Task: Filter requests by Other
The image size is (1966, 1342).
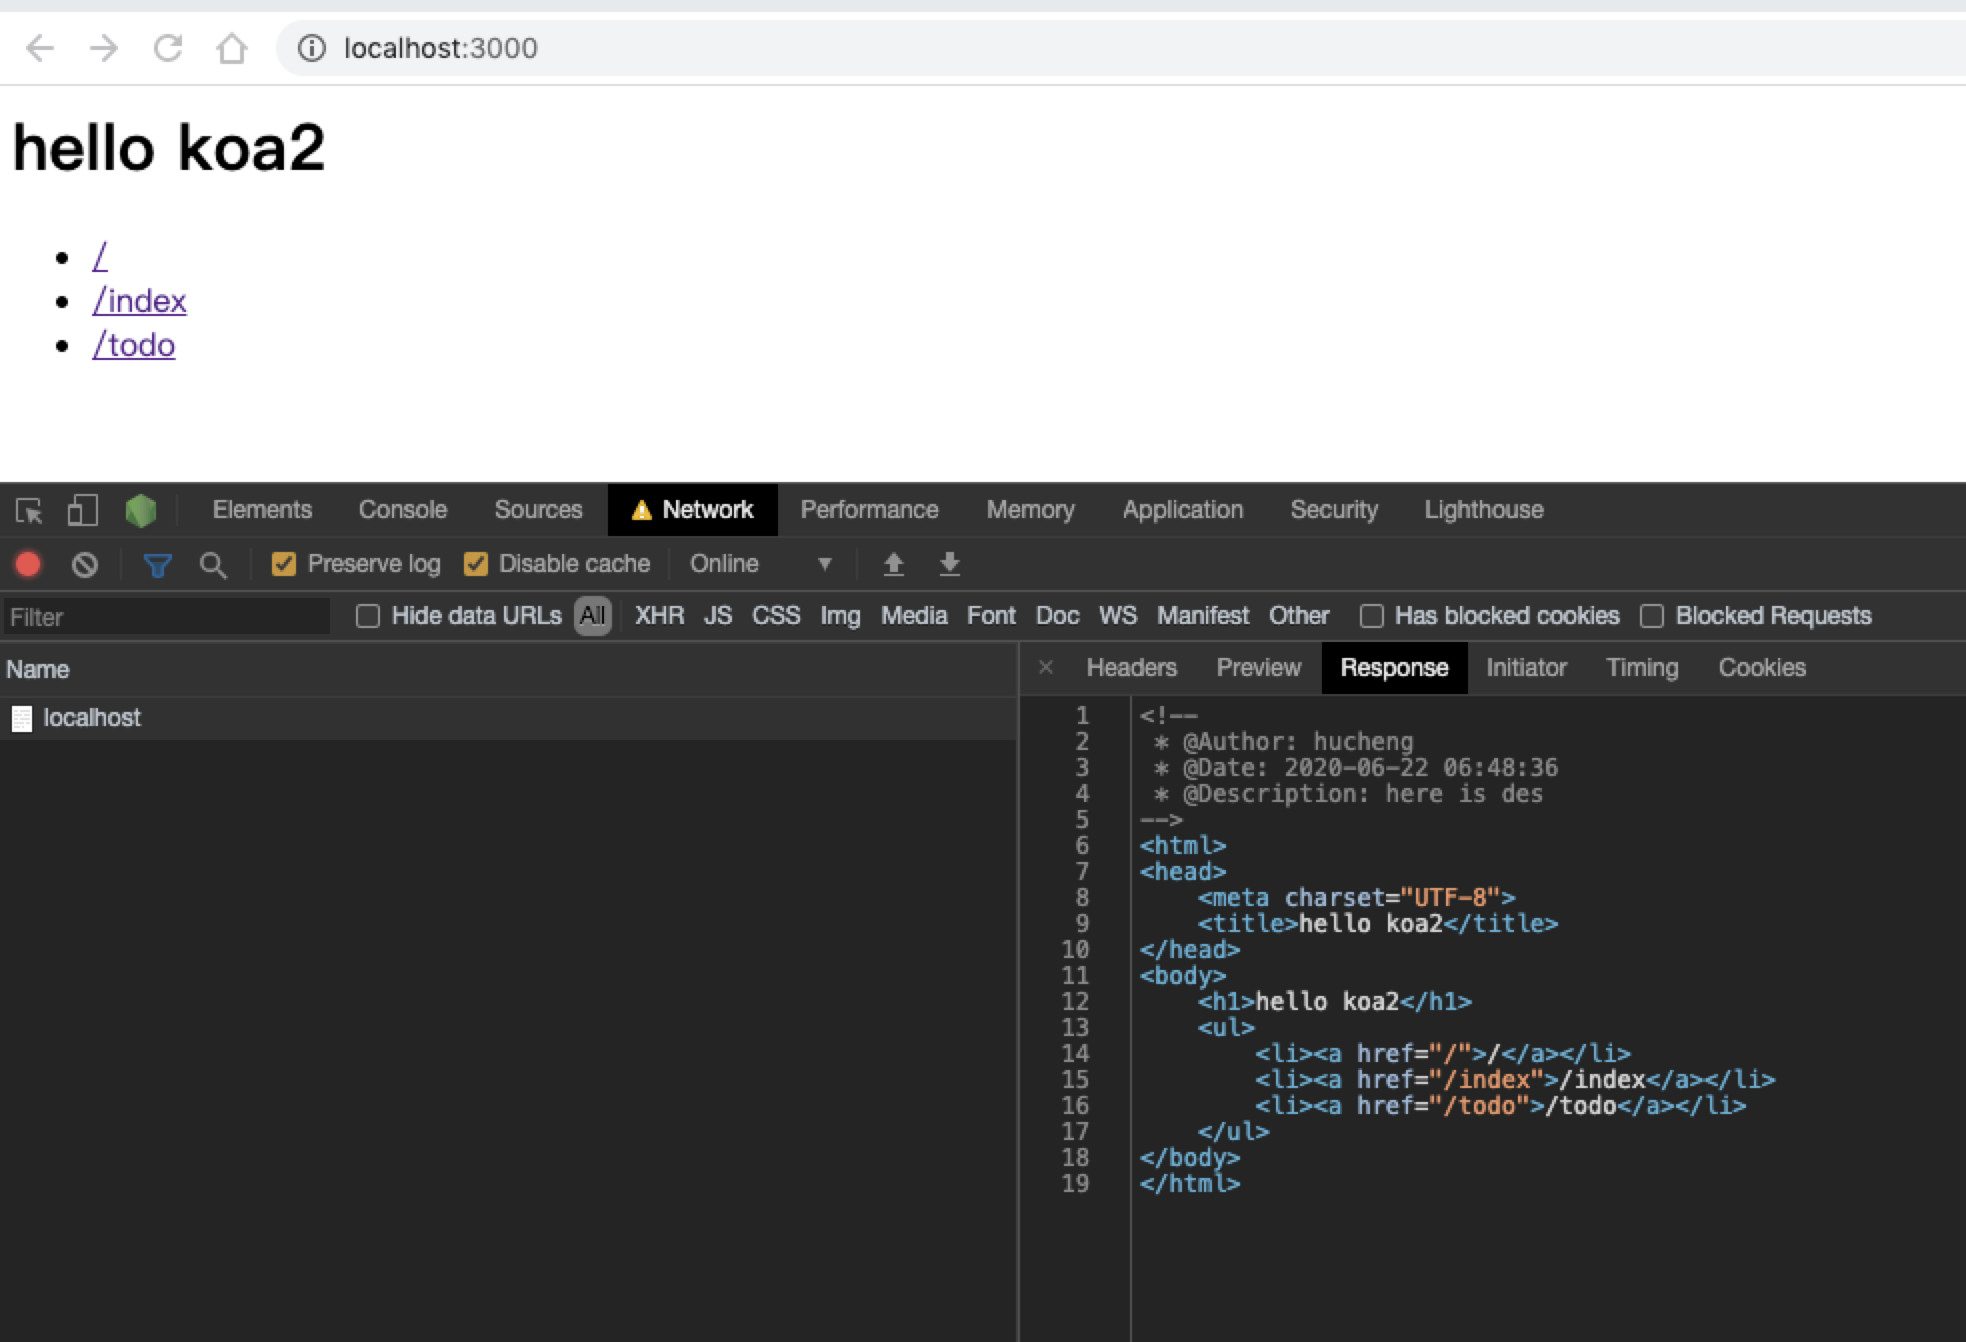Action: pyautogui.click(x=1299, y=616)
